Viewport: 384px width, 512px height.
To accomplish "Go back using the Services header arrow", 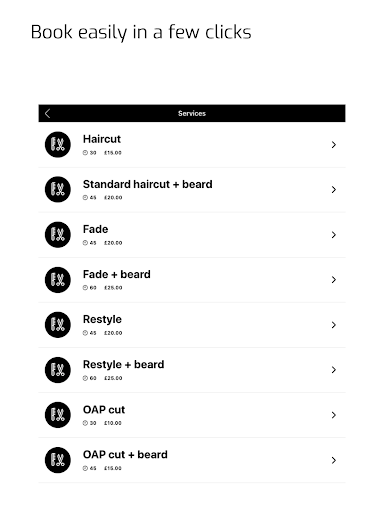I will point(47,113).
